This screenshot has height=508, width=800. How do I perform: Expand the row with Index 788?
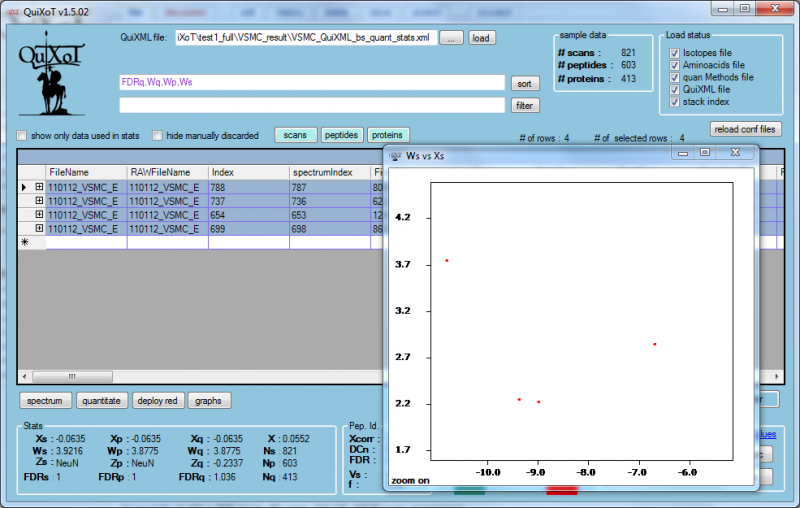click(x=40, y=187)
